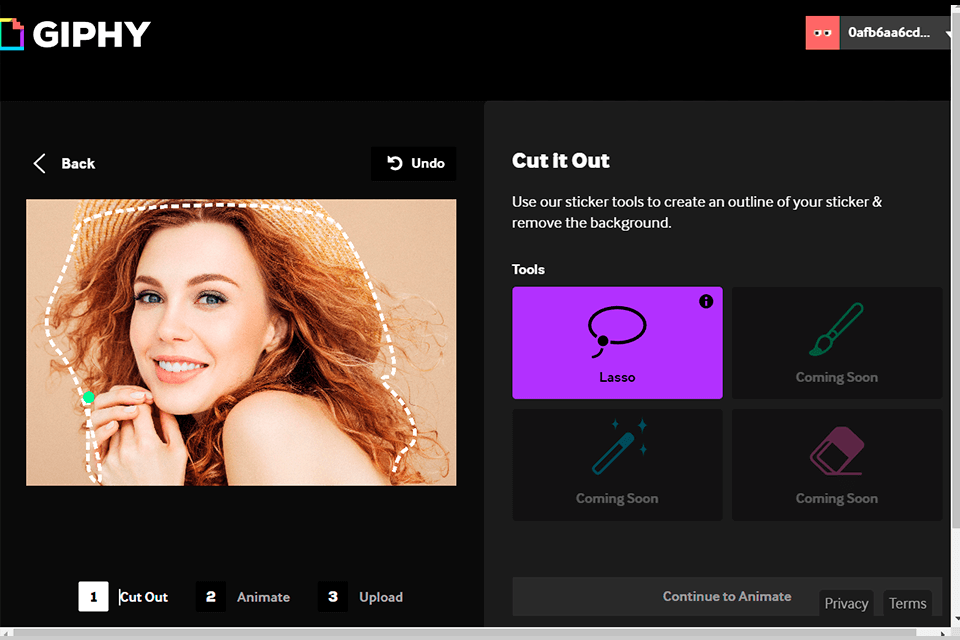Click Continue to Animate button
960x640 pixels.
pyautogui.click(x=727, y=597)
